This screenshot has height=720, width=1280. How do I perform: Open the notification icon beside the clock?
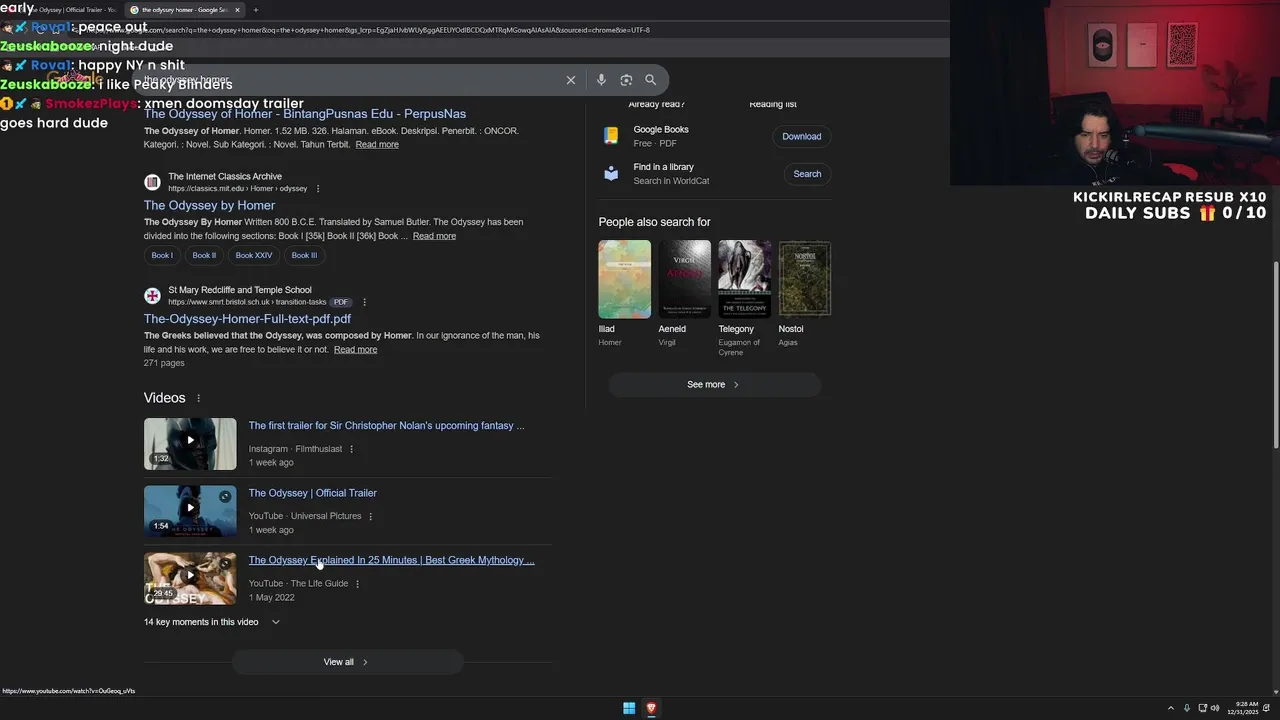pyautogui.click(x=1268, y=708)
